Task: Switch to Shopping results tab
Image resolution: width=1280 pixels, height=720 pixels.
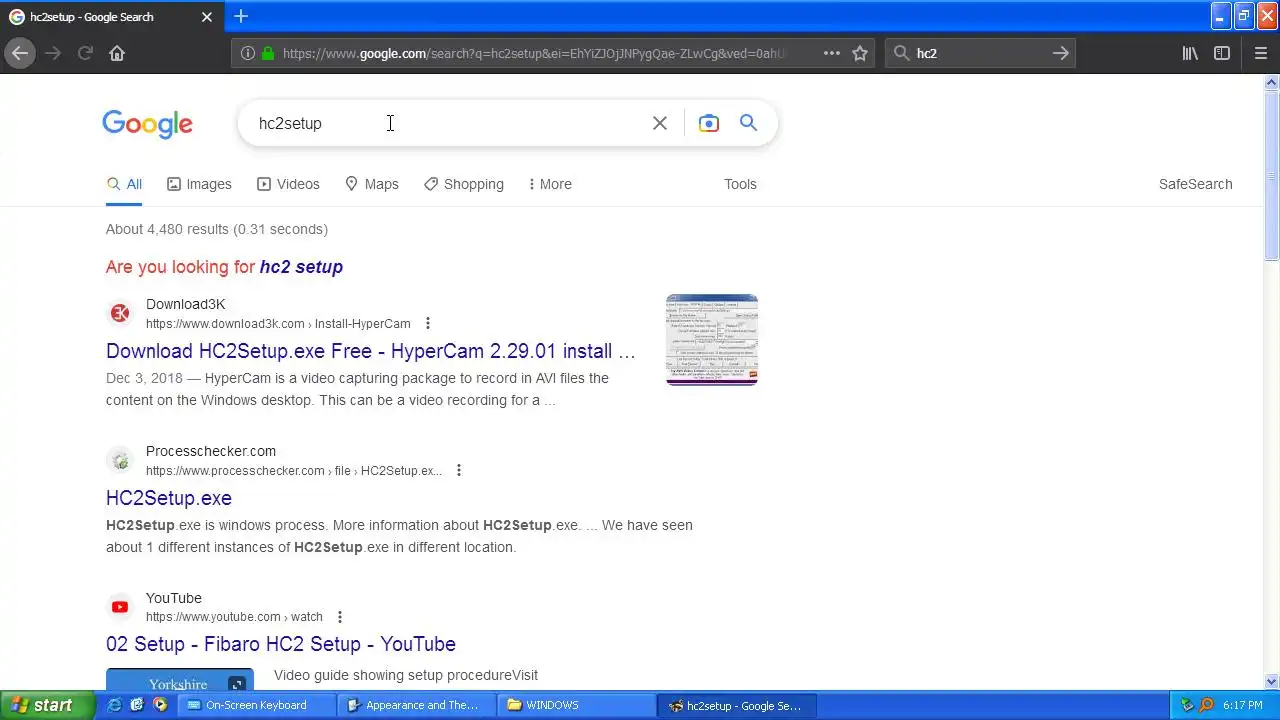Action: pos(463,184)
